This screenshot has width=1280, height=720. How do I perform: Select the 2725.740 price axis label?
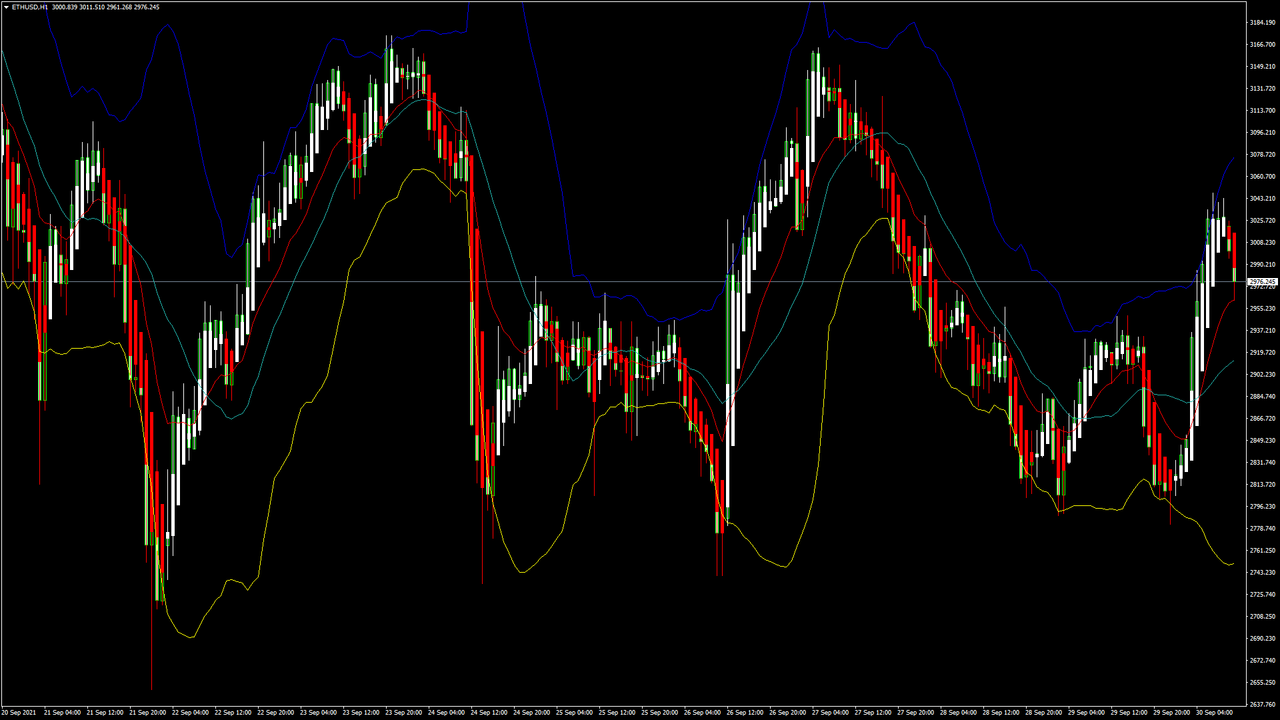point(1262,594)
